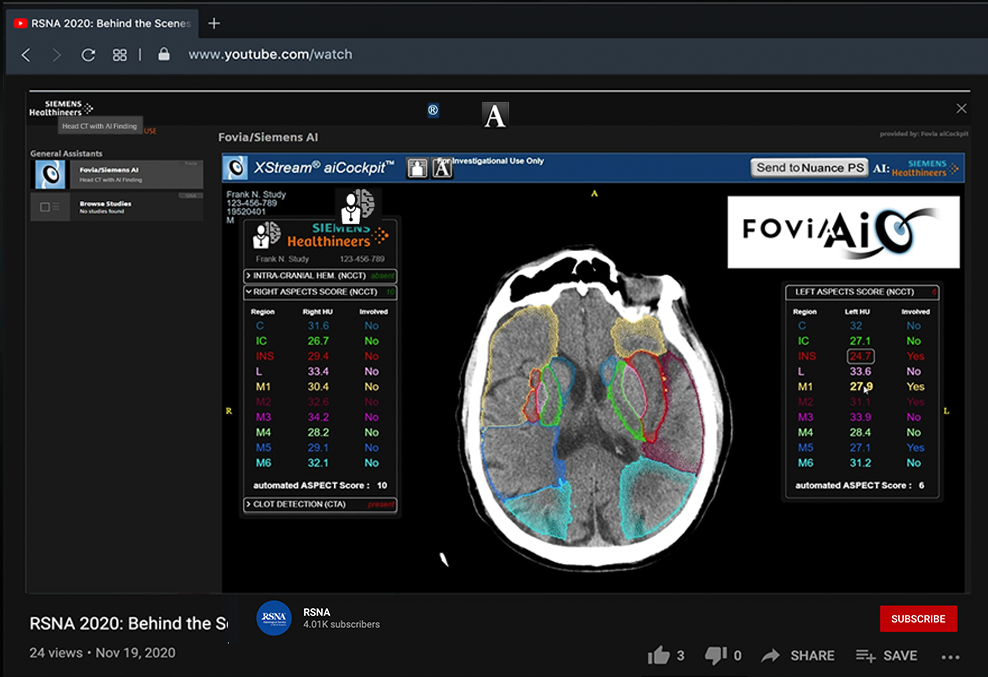Click Send to Nuance PS button
The height and width of the screenshot is (677, 988).
810,168
